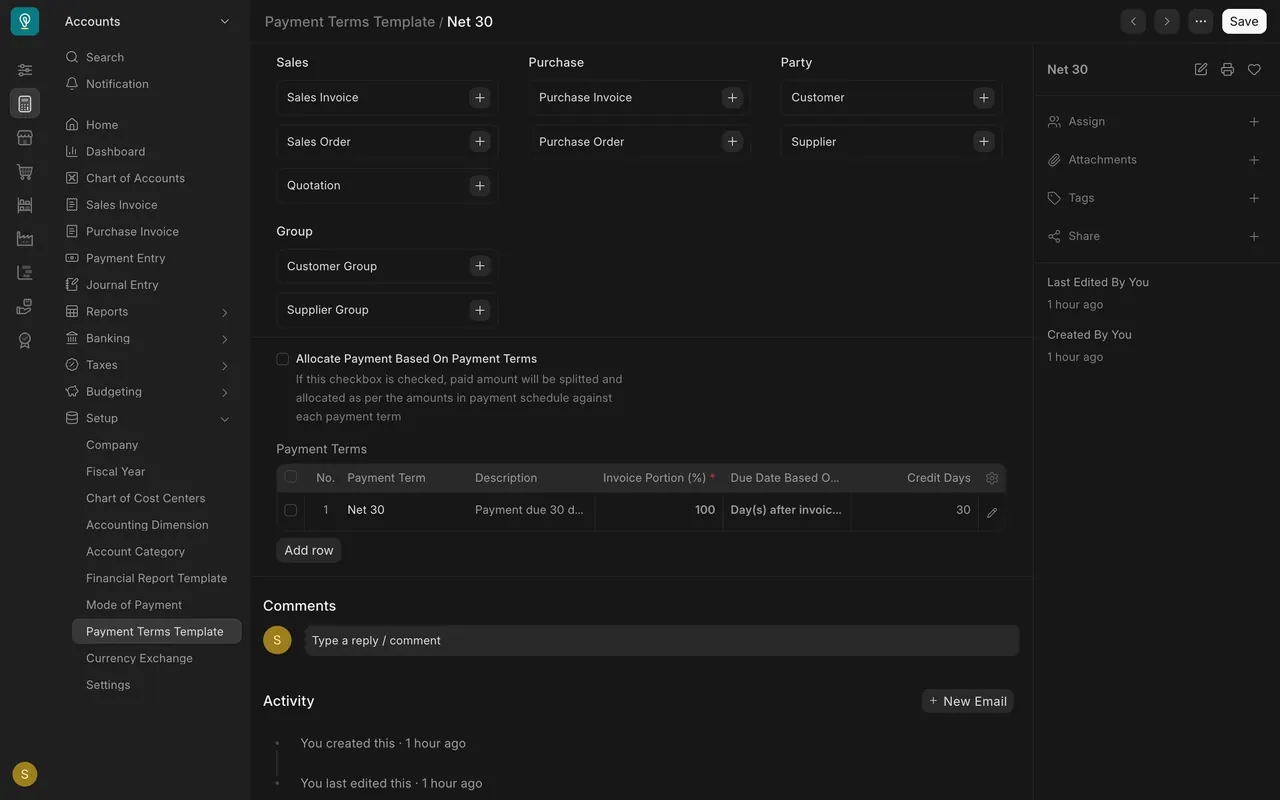This screenshot has width=1280, height=800.
Task: Select the Net 30 row checkbox
Action: (x=291, y=510)
